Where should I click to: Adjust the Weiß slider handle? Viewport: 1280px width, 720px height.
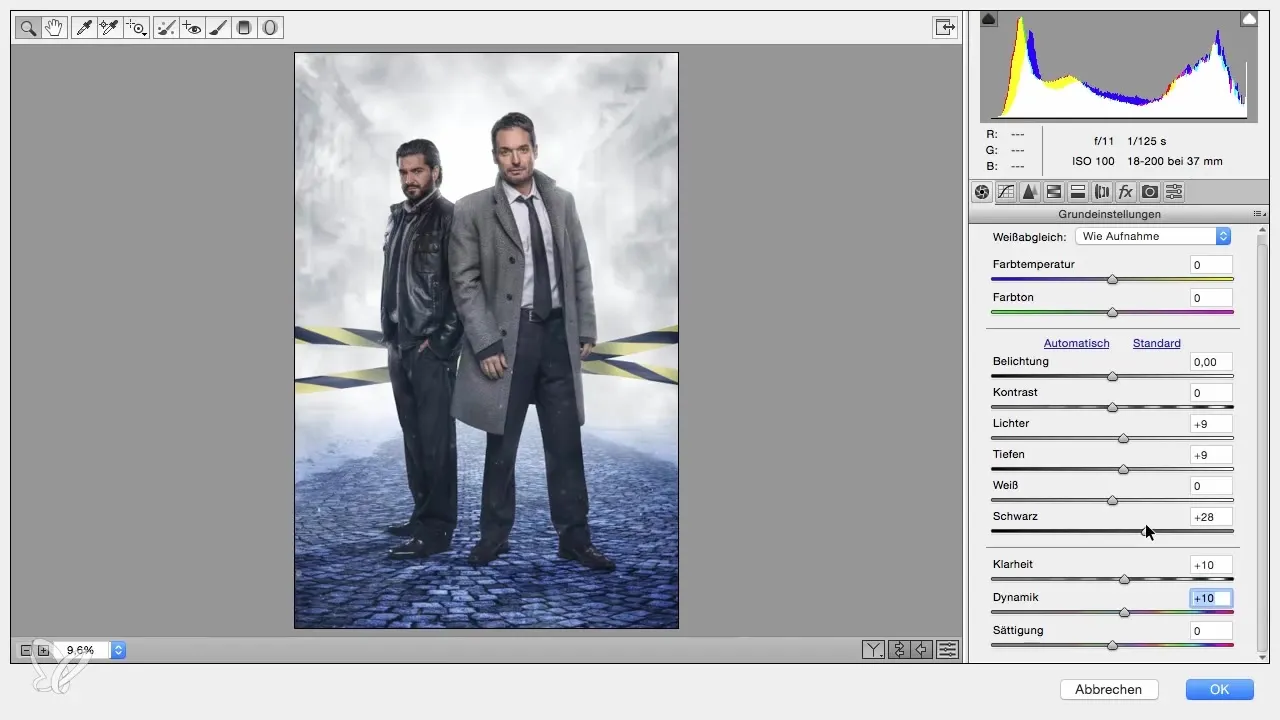(x=1112, y=500)
